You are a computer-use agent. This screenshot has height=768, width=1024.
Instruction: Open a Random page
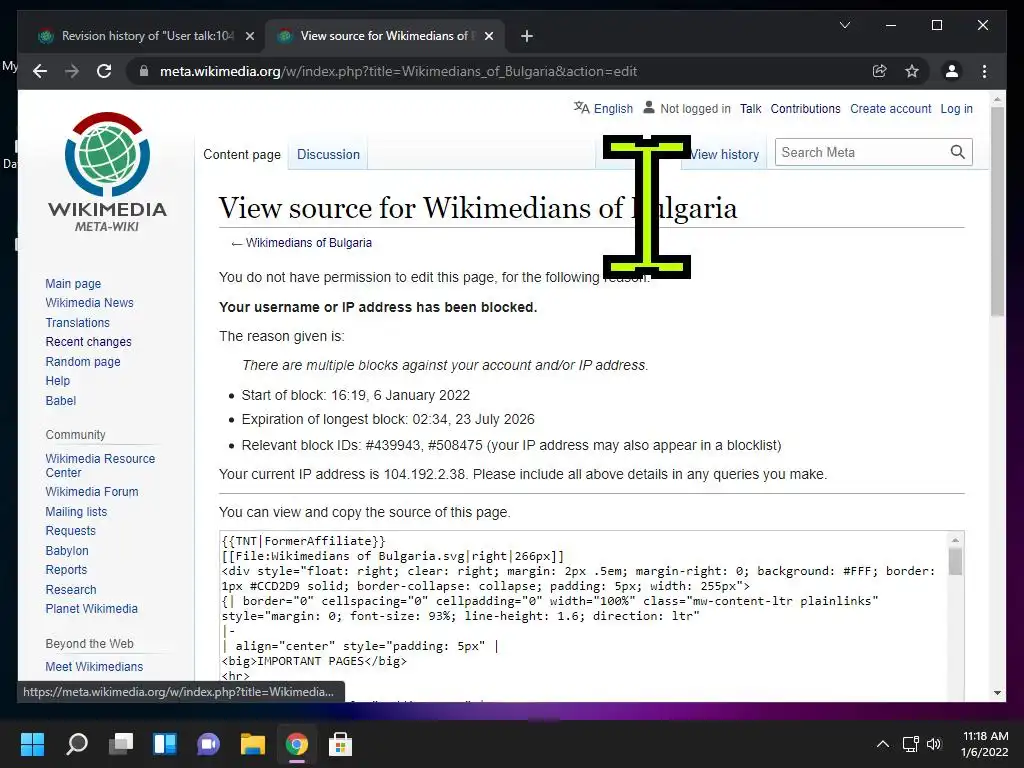pyautogui.click(x=83, y=361)
